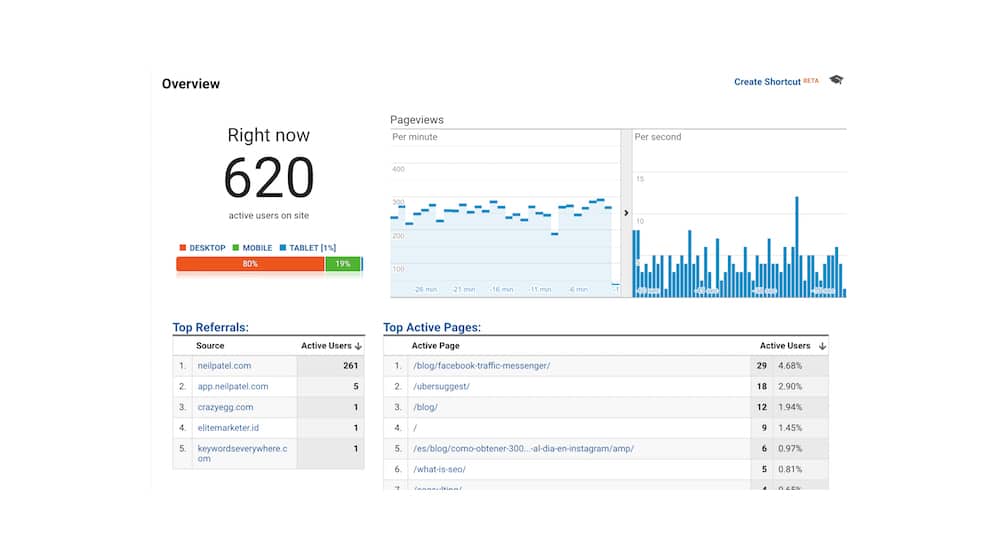Open keywordseverywhere.com referral source
This screenshot has width=1000, height=560.
pos(242,453)
